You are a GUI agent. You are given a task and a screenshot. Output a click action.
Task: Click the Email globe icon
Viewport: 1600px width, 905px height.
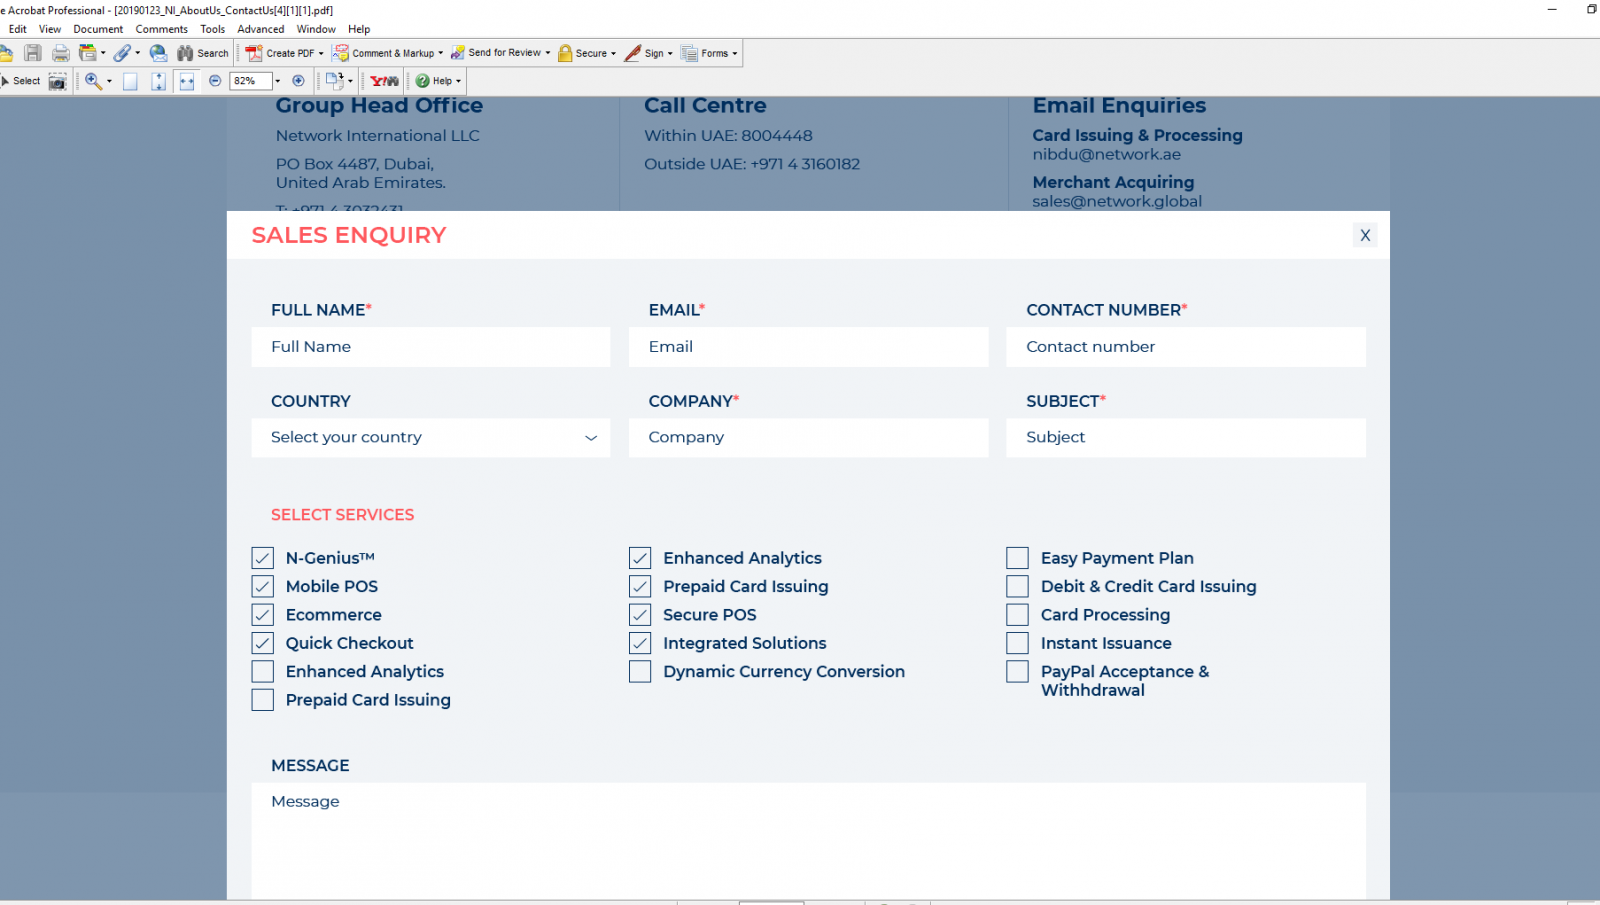pos(158,53)
